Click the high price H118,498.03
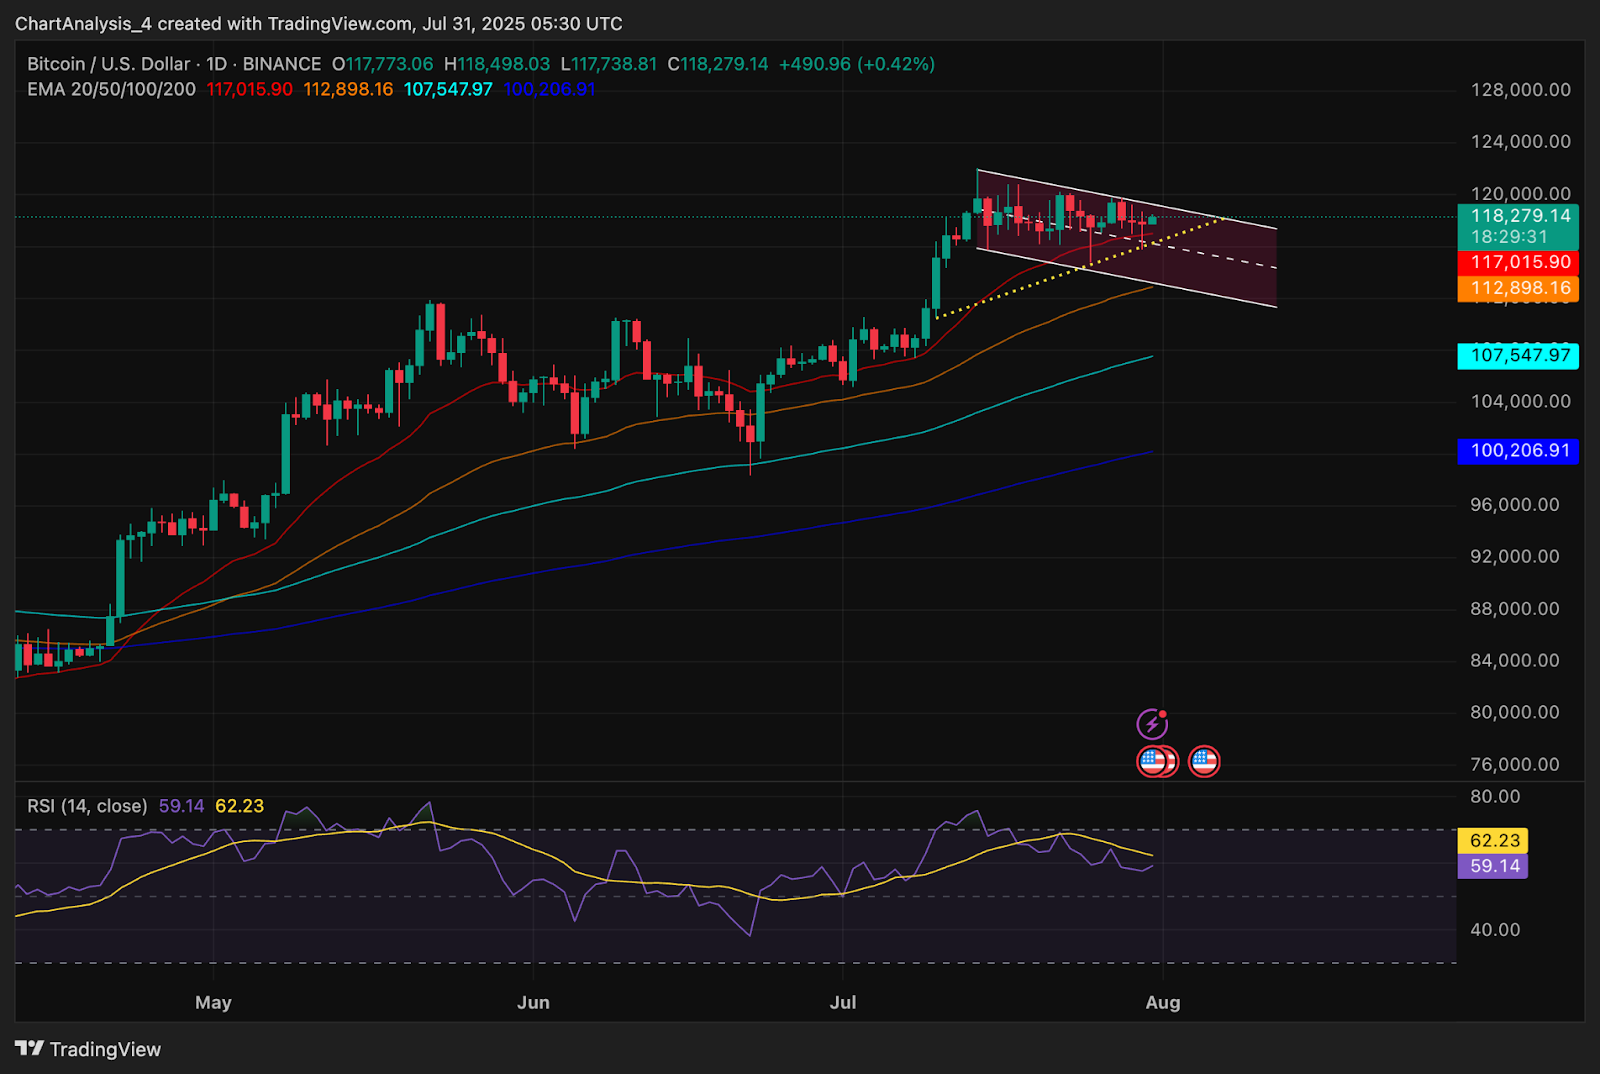Image resolution: width=1600 pixels, height=1074 pixels. pyautogui.click(x=497, y=64)
